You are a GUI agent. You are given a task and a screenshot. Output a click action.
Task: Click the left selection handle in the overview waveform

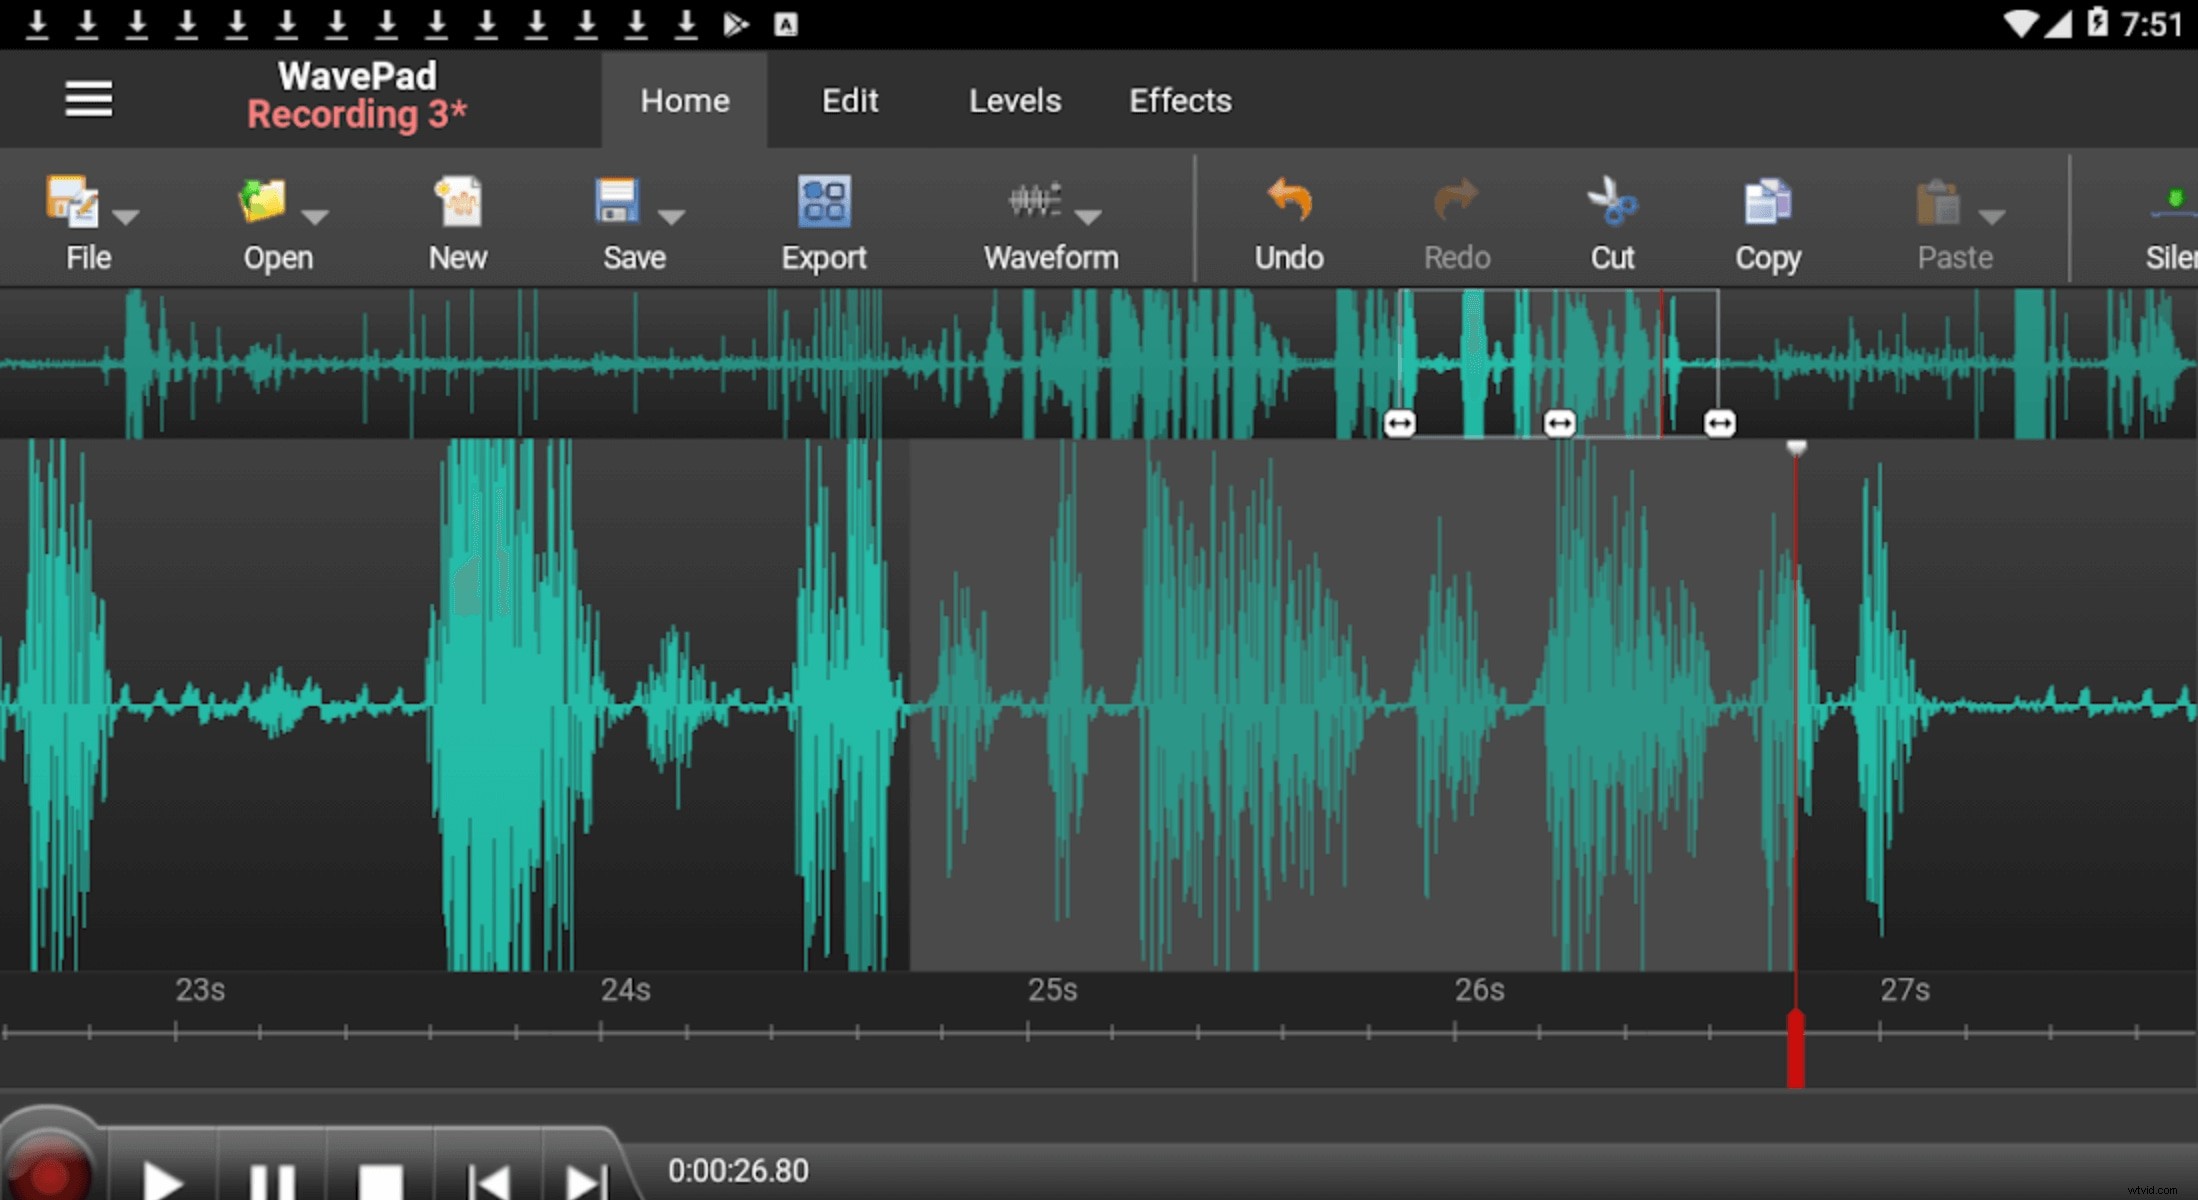[x=1400, y=423]
